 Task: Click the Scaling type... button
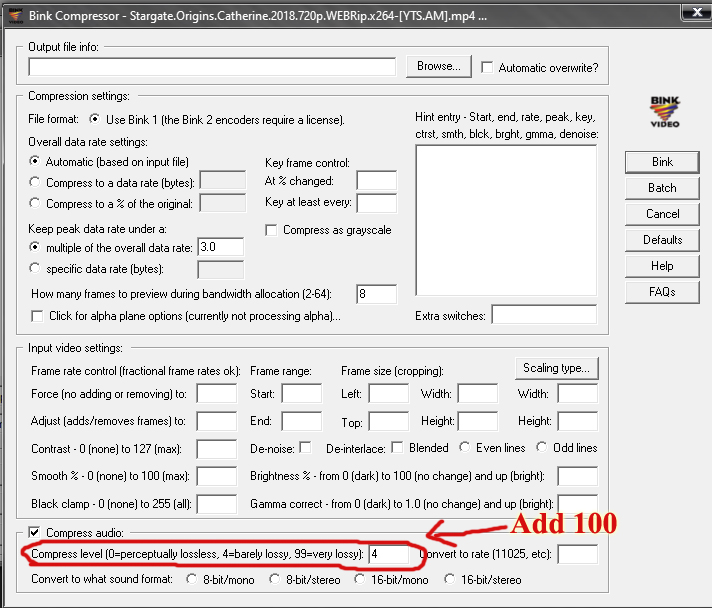click(x=557, y=368)
